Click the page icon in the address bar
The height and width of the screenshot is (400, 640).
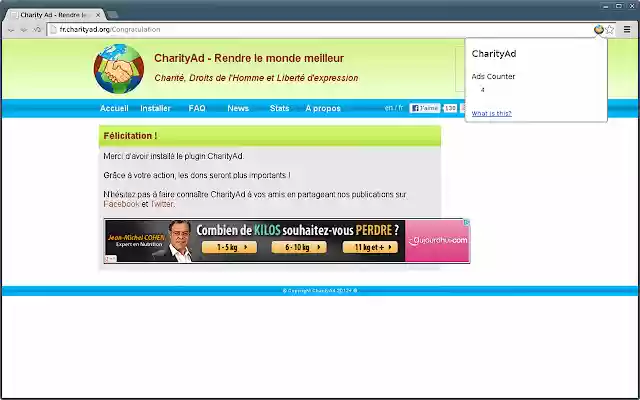tap(53, 29)
